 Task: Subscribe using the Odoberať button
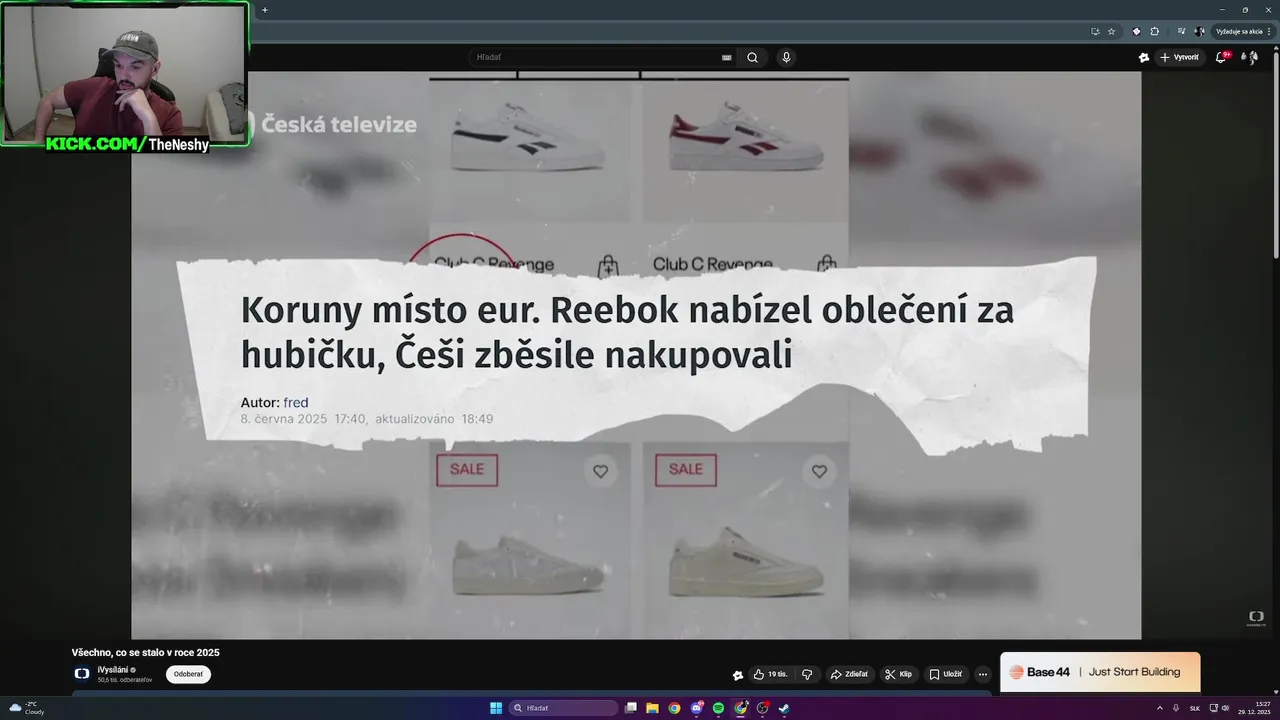pyautogui.click(x=188, y=674)
